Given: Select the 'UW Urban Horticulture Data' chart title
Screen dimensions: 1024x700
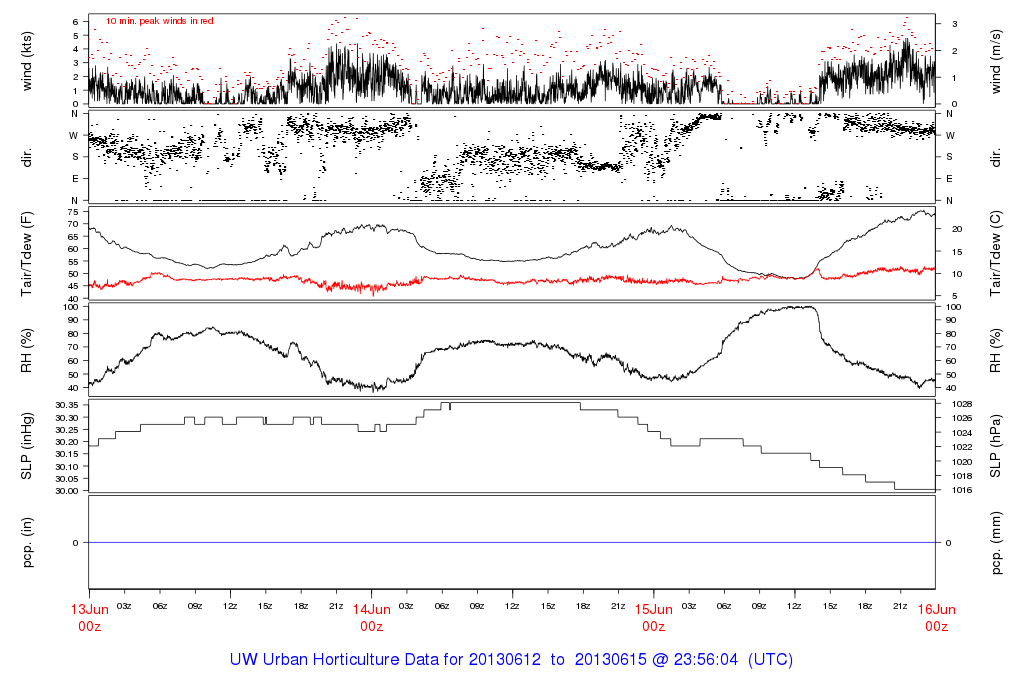Looking at the screenshot, I should 511,660.
